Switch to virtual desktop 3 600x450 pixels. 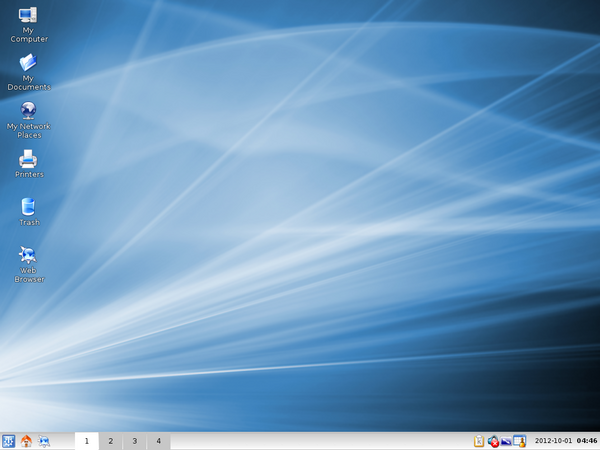pos(135,441)
